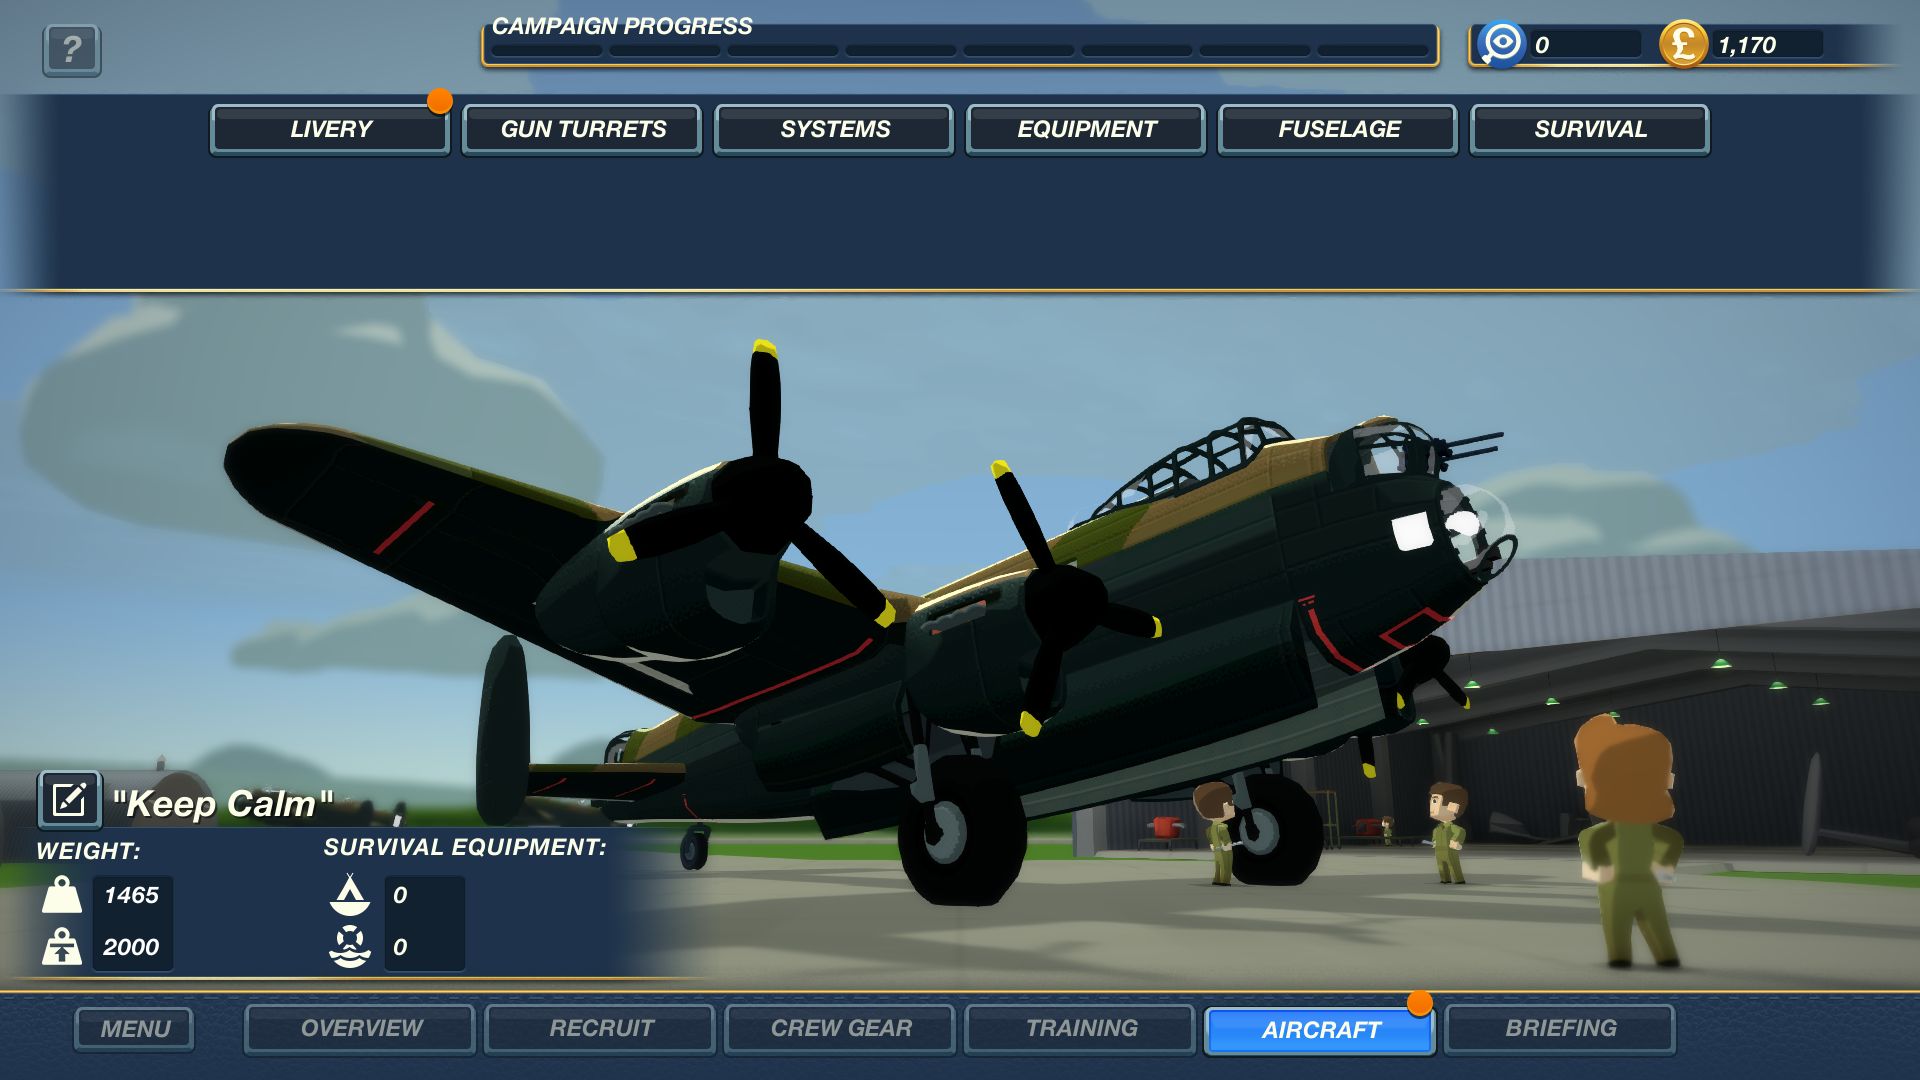Switch to the Fuselage category

pyautogui.click(x=1338, y=129)
